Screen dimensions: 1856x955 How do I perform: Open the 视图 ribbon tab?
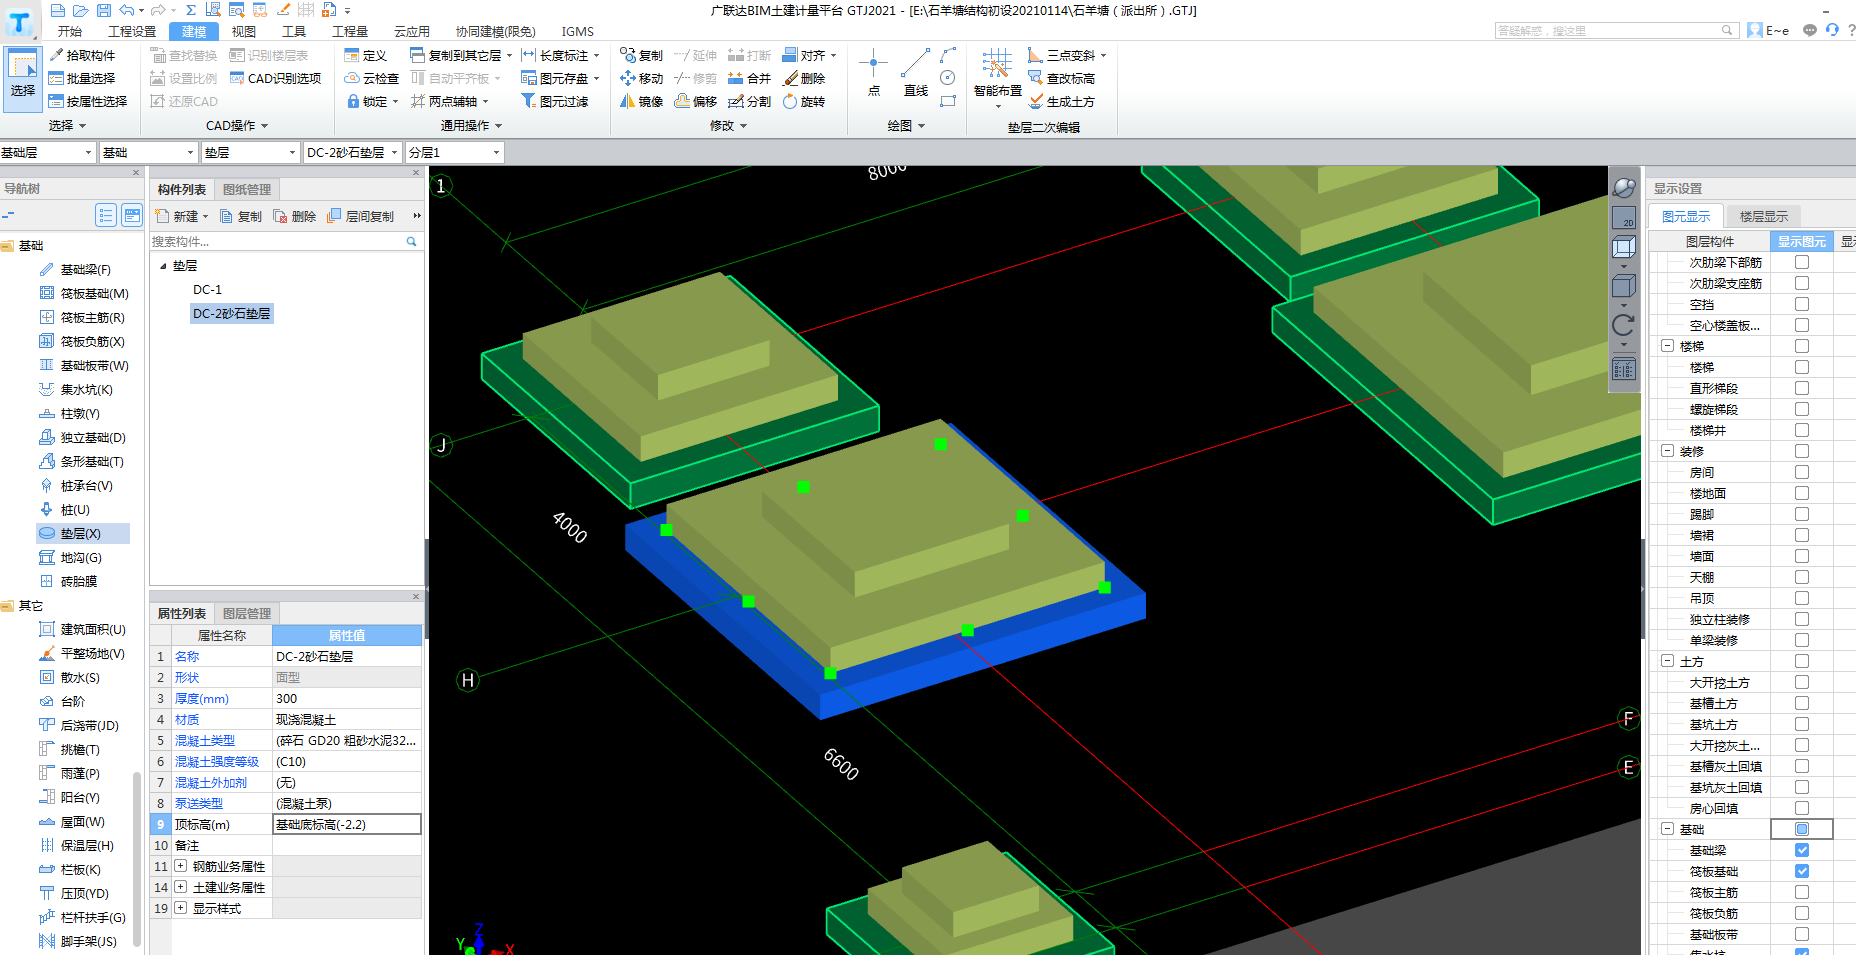[x=243, y=31]
